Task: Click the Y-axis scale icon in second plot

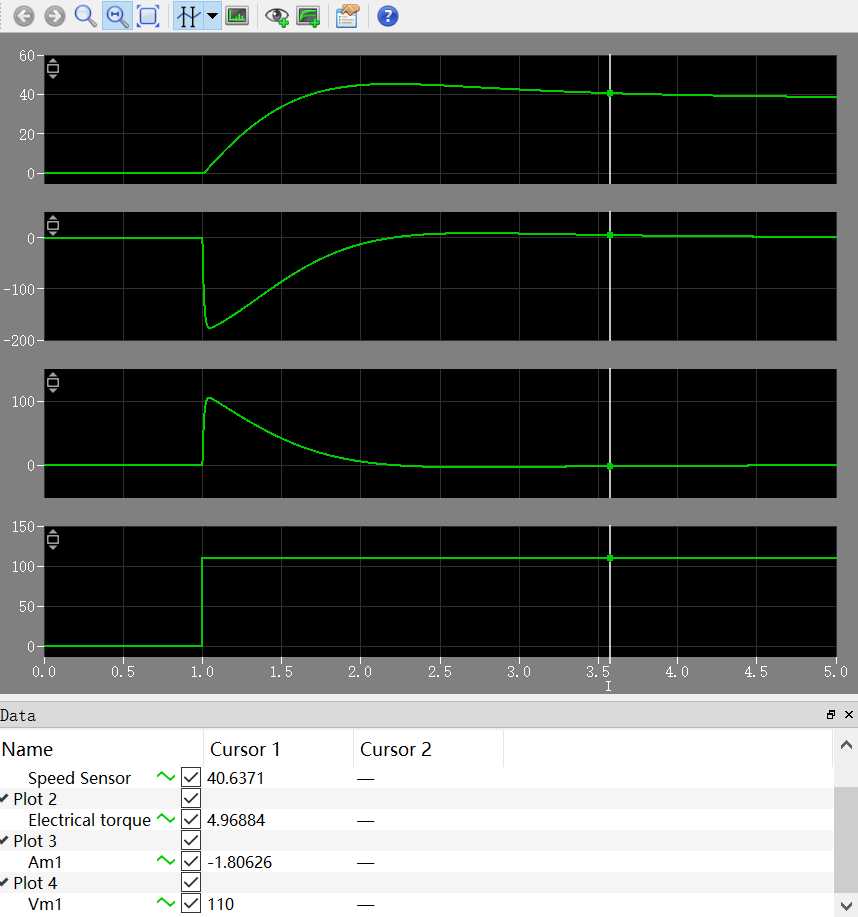Action: click(x=53, y=225)
